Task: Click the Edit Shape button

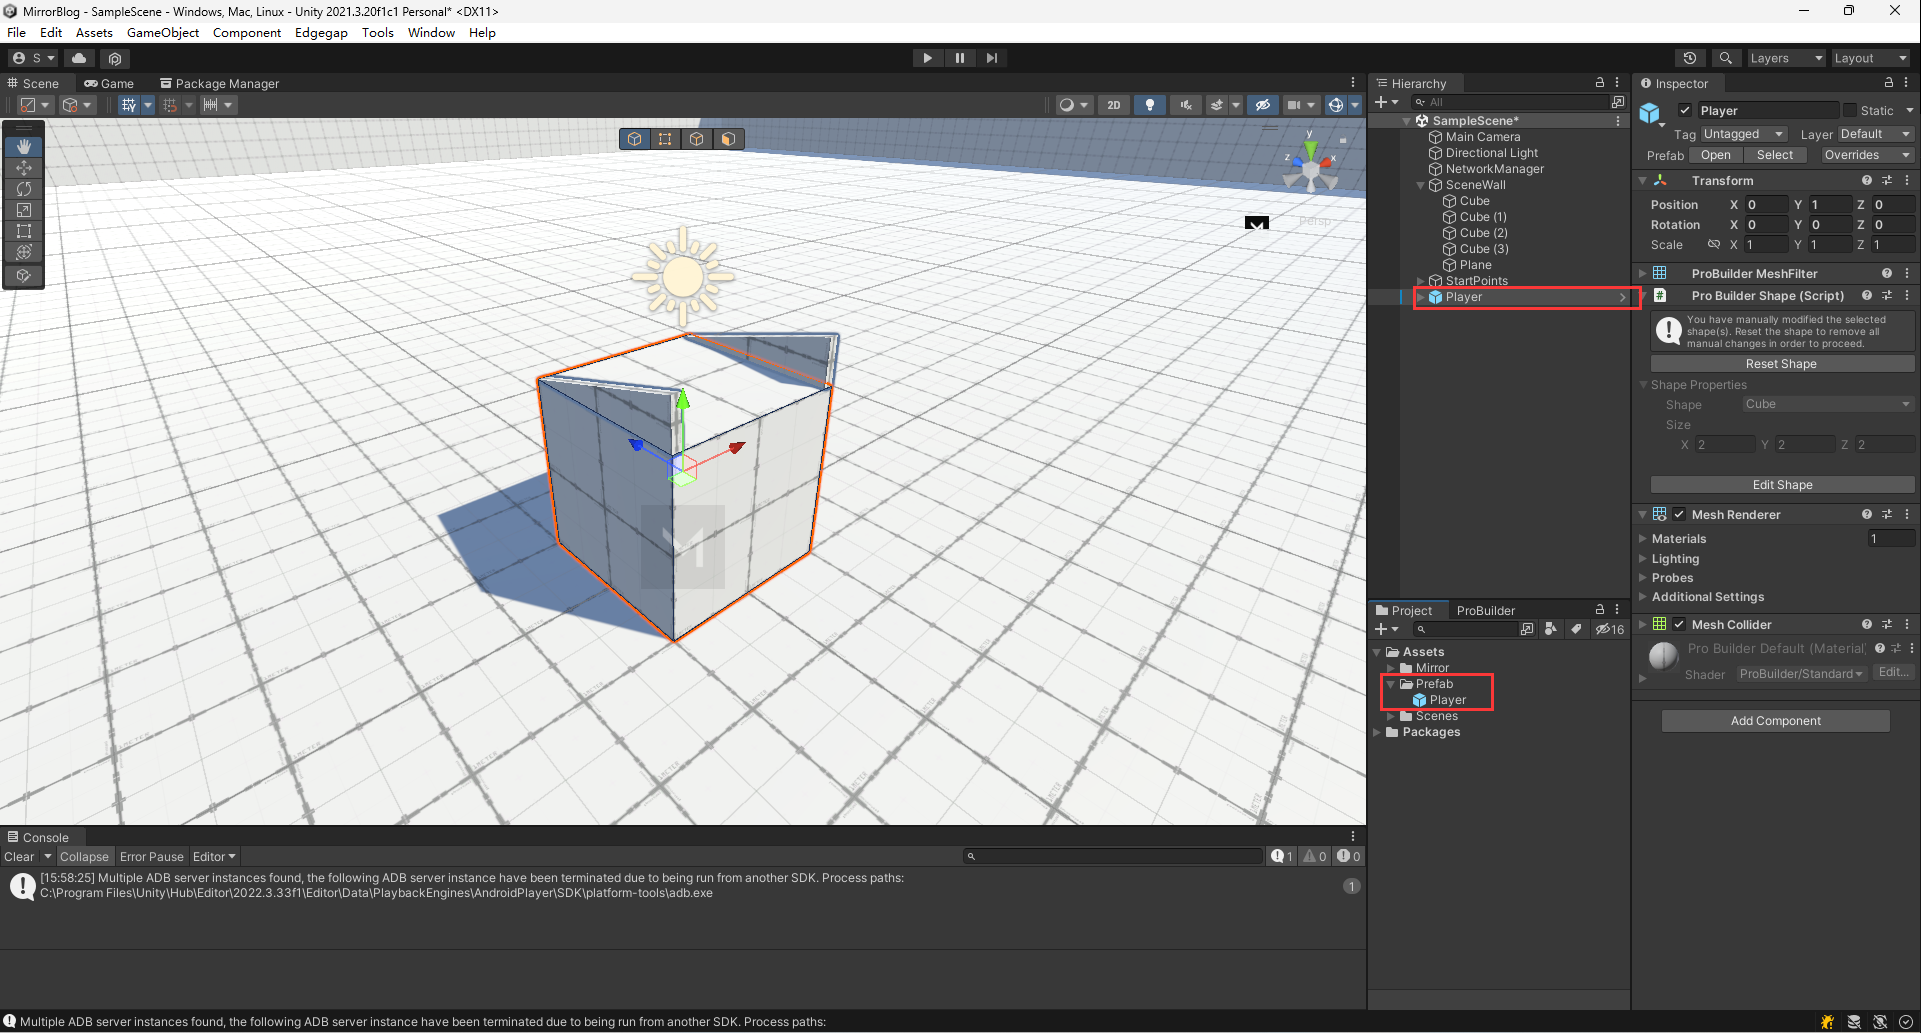Action: [1782, 485]
